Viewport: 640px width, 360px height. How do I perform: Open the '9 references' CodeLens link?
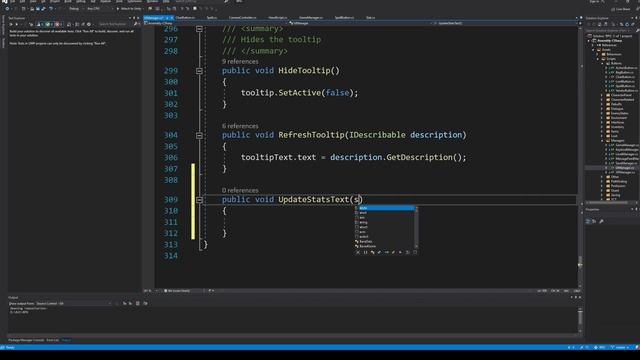coord(240,62)
